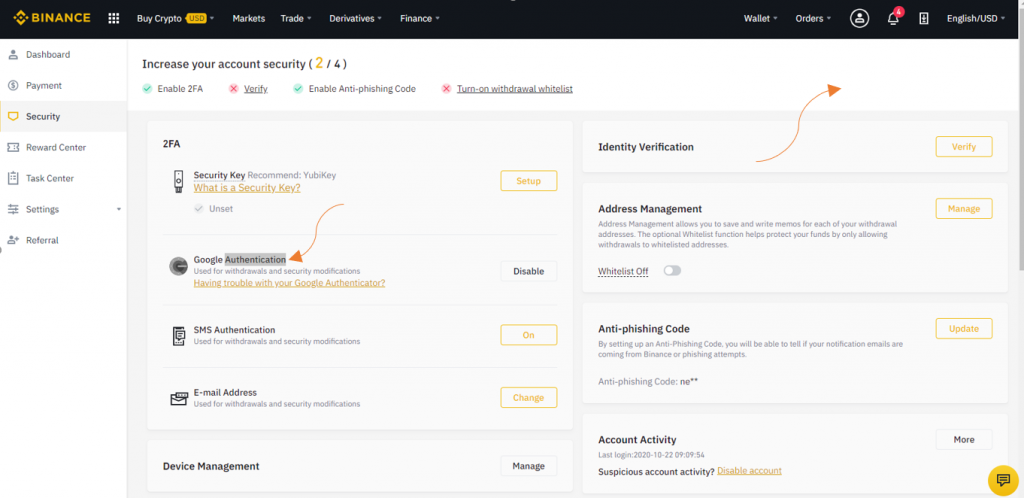1024x498 pixels.
Task: Click Manage button for Address Management
Action: click(964, 209)
